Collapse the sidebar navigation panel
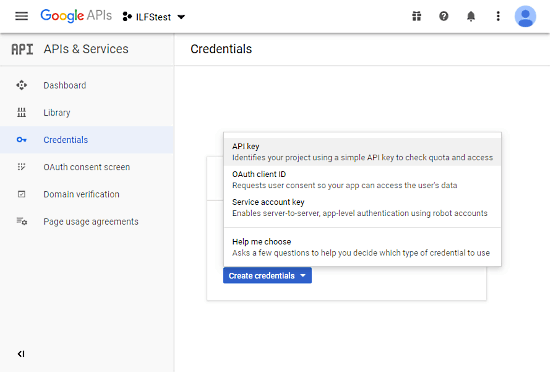The width and height of the screenshot is (550, 372). [21, 354]
